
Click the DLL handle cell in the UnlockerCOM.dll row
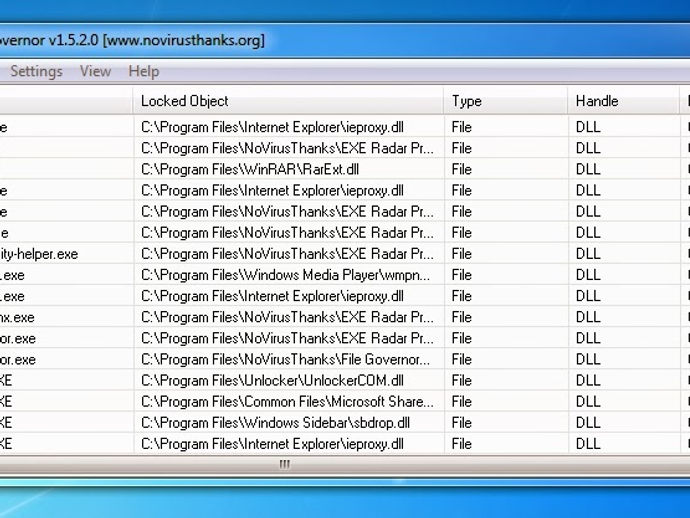tap(588, 381)
